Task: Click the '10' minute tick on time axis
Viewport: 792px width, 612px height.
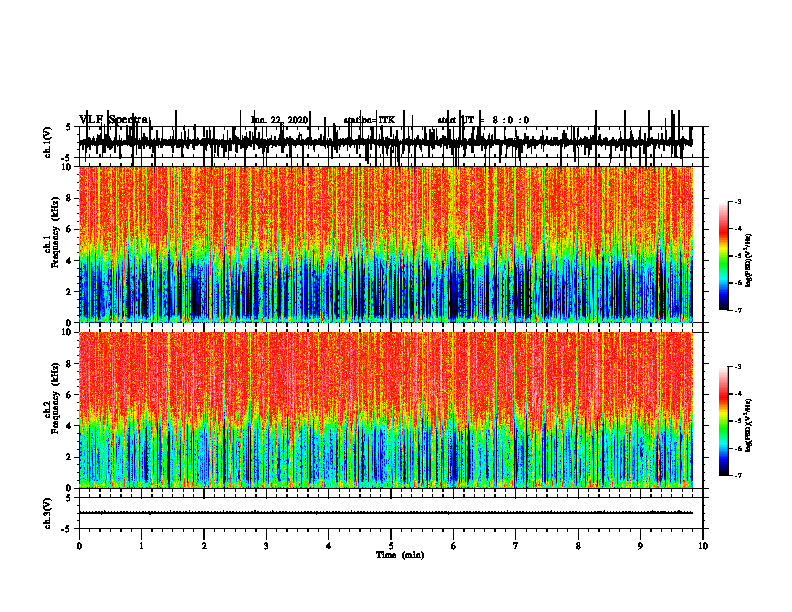Action: [x=703, y=546]
